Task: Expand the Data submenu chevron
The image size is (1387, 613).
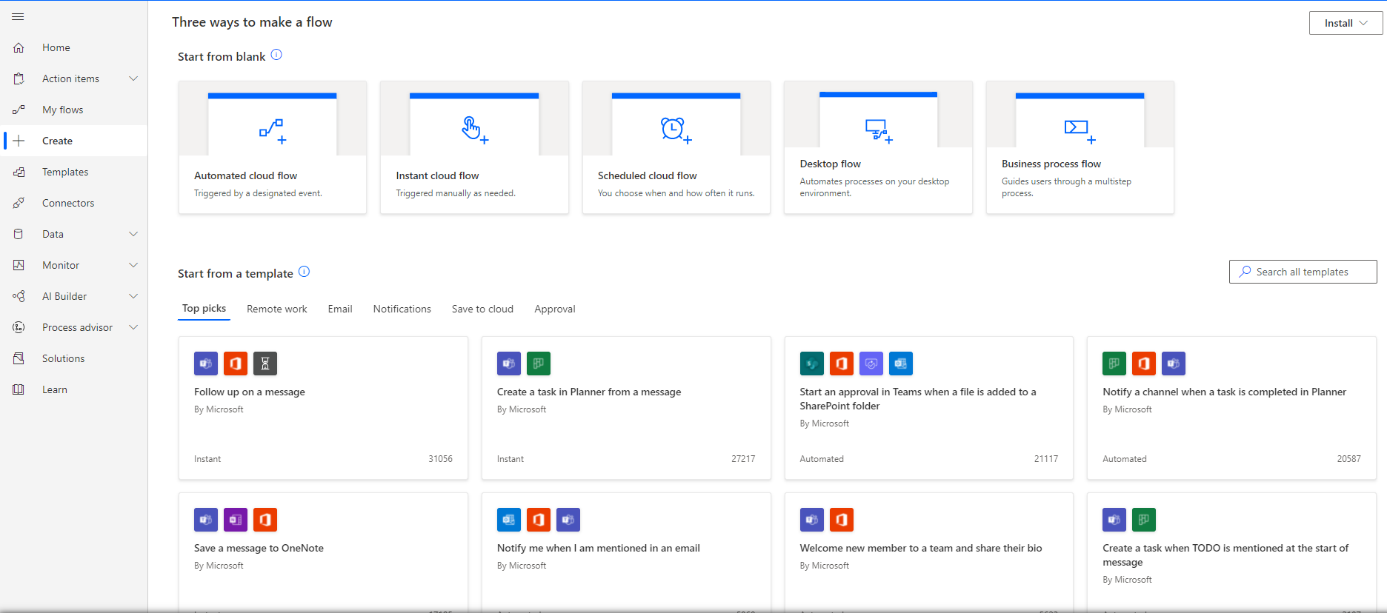Action: (133, 234)
